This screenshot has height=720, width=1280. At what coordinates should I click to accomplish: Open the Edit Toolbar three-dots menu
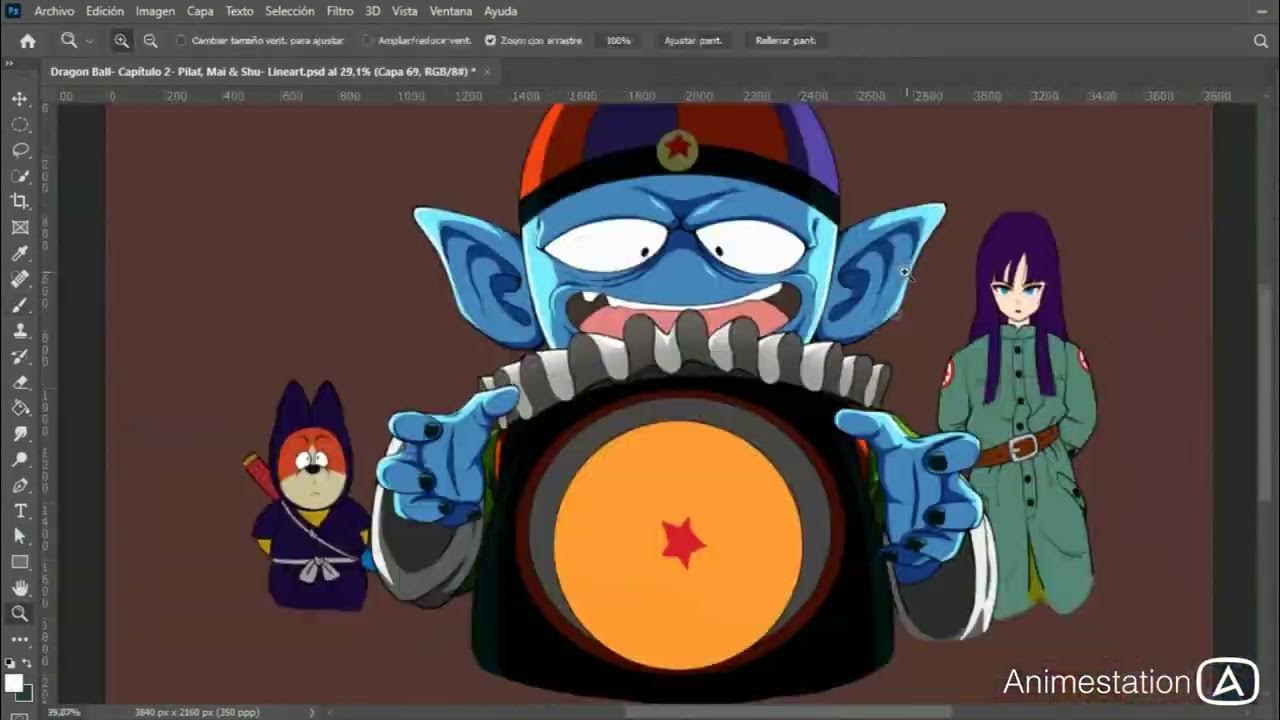20,639
